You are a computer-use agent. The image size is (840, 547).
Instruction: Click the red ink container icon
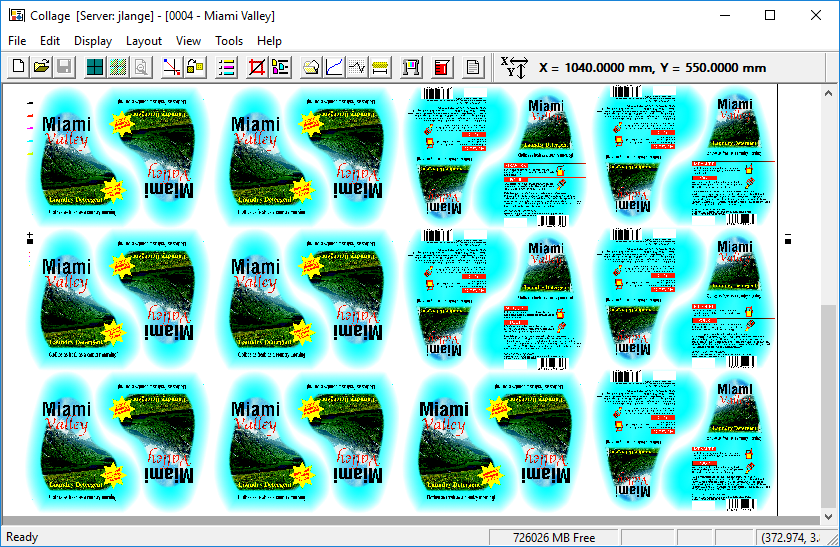(x=442, y=68)
